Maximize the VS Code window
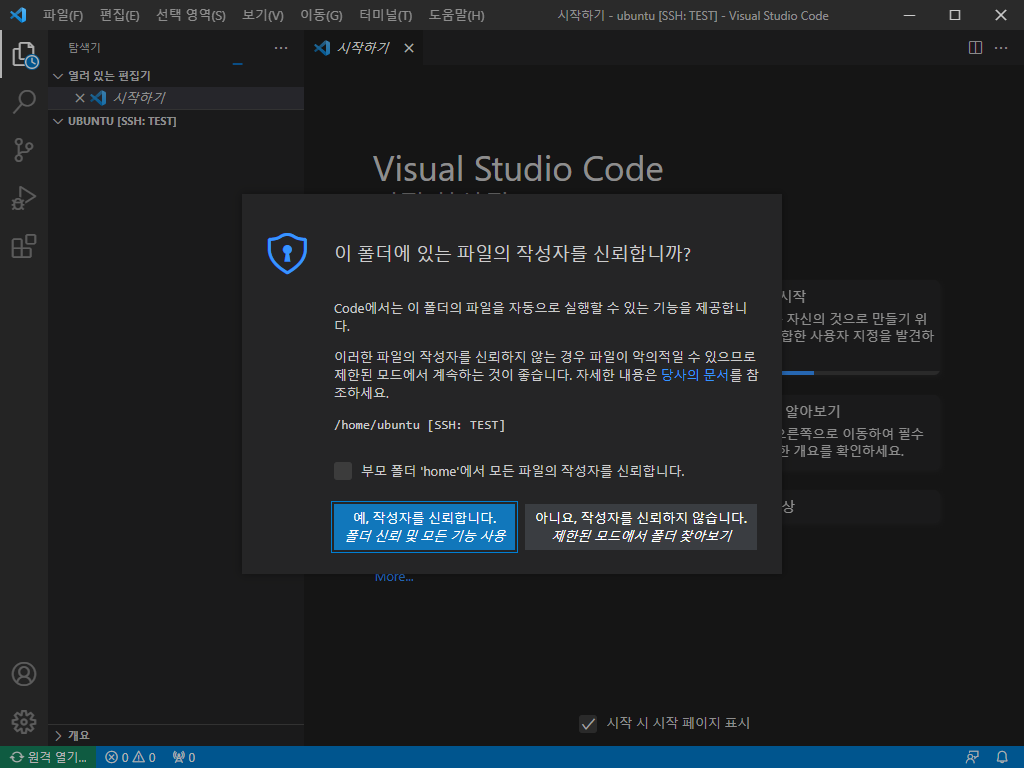This screenshot has width=1024, height=768. [955, 15]
